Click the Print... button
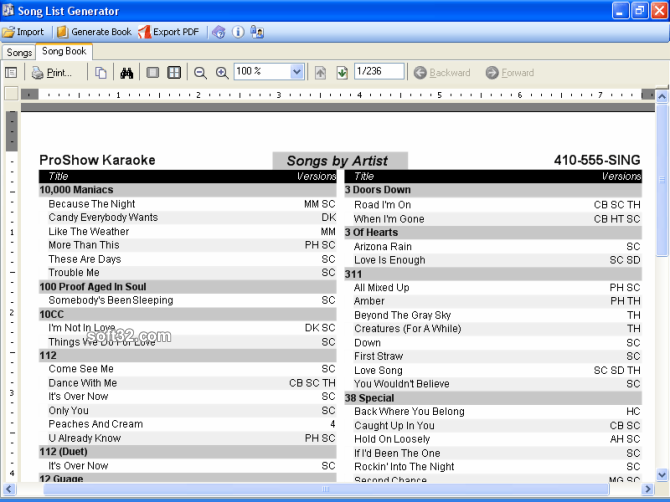The width and height of the screenshot is (670, 502). 52,73
